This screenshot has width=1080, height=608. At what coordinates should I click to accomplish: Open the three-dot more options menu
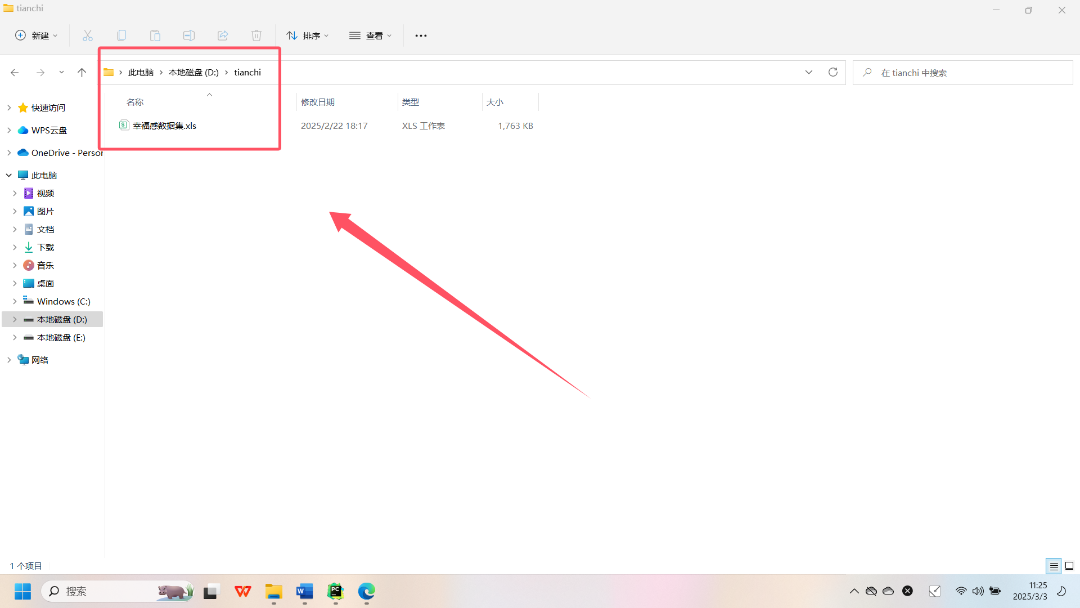pos(421,35)
